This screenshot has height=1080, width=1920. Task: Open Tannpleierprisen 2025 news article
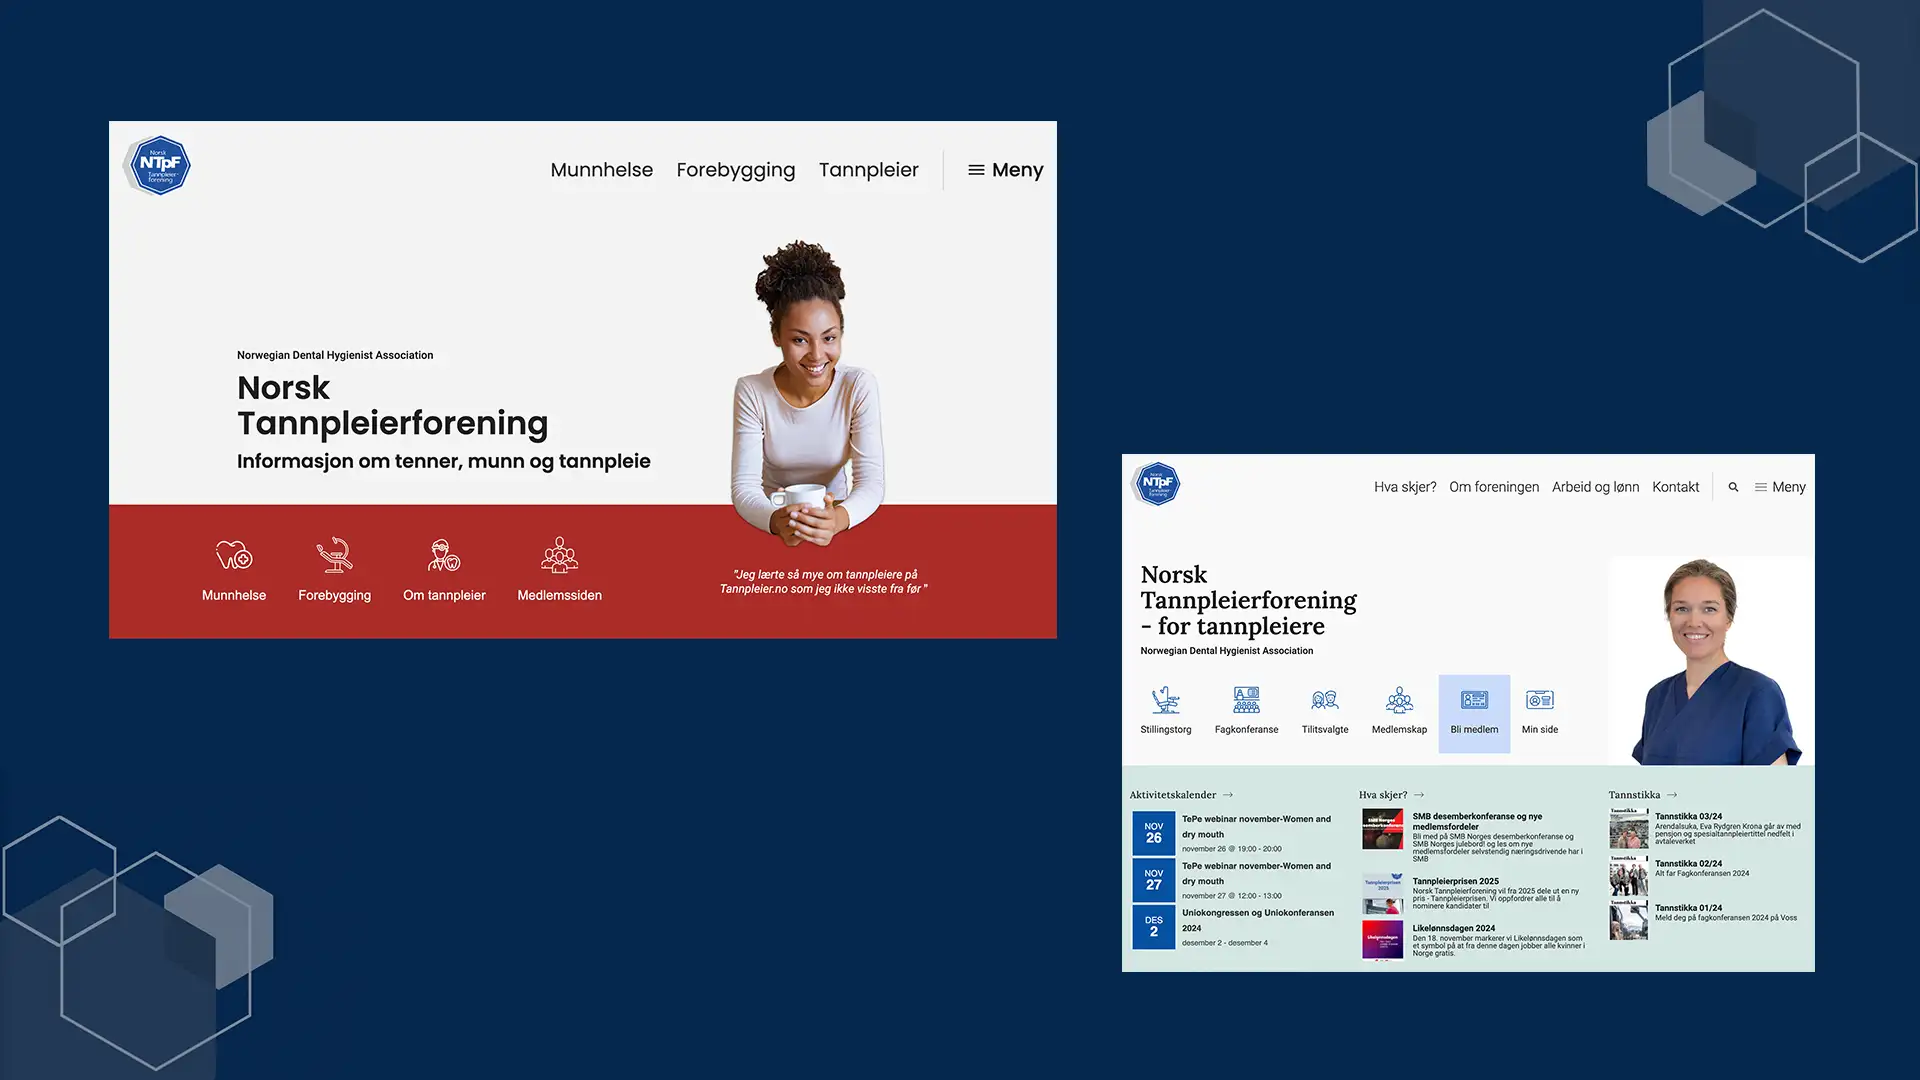[x=1455, y=881]
